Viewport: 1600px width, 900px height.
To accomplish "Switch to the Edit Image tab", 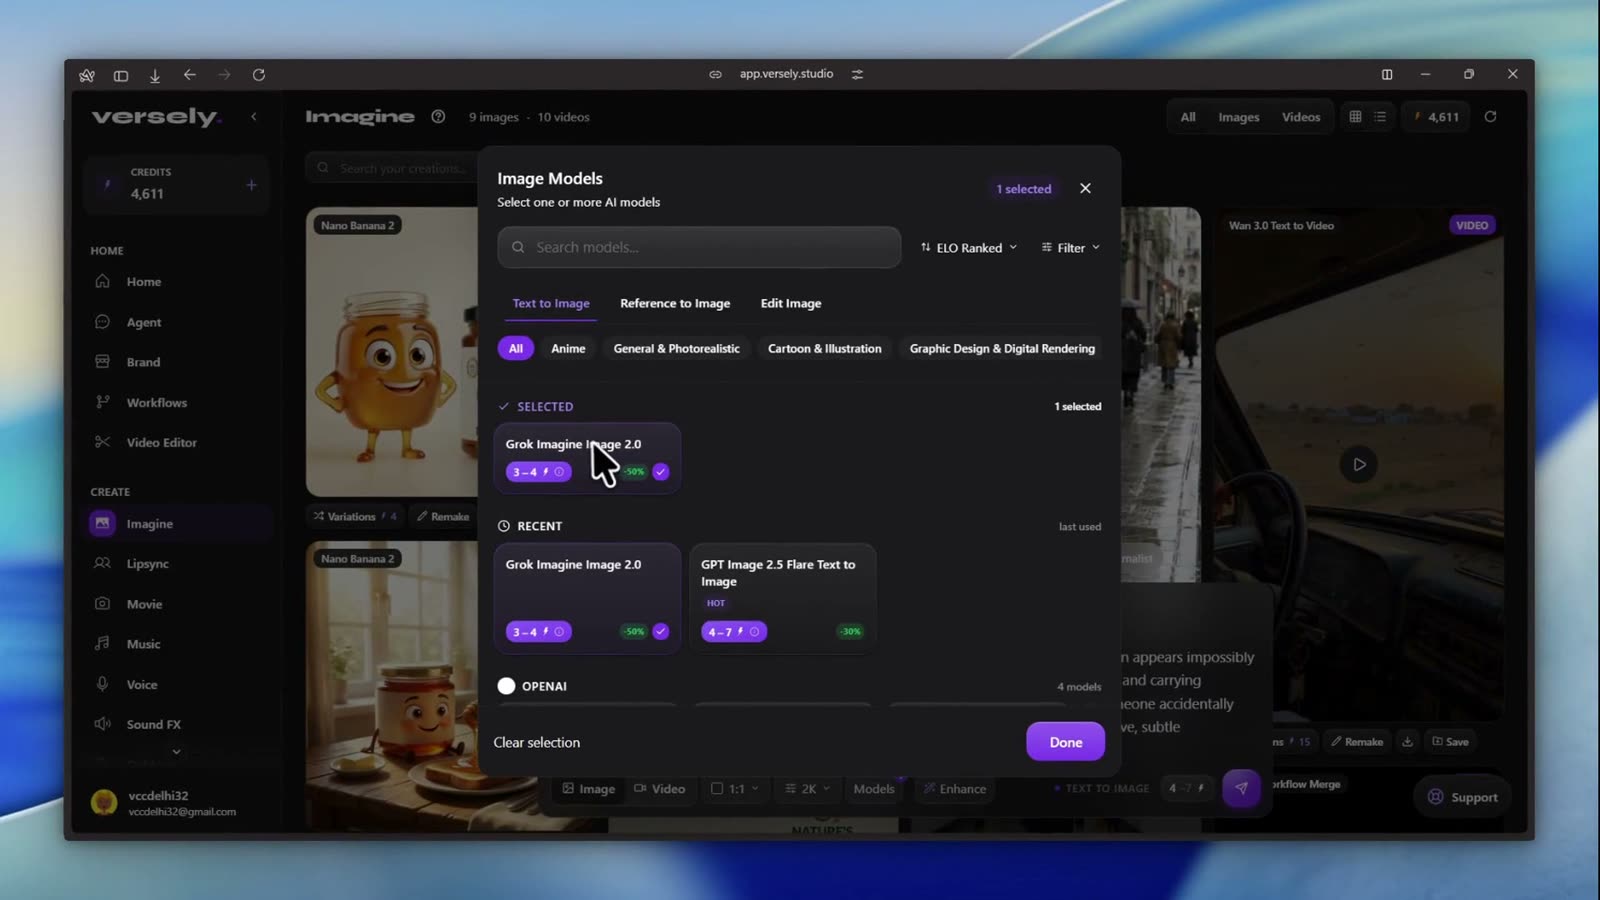I will coord(791,303).
